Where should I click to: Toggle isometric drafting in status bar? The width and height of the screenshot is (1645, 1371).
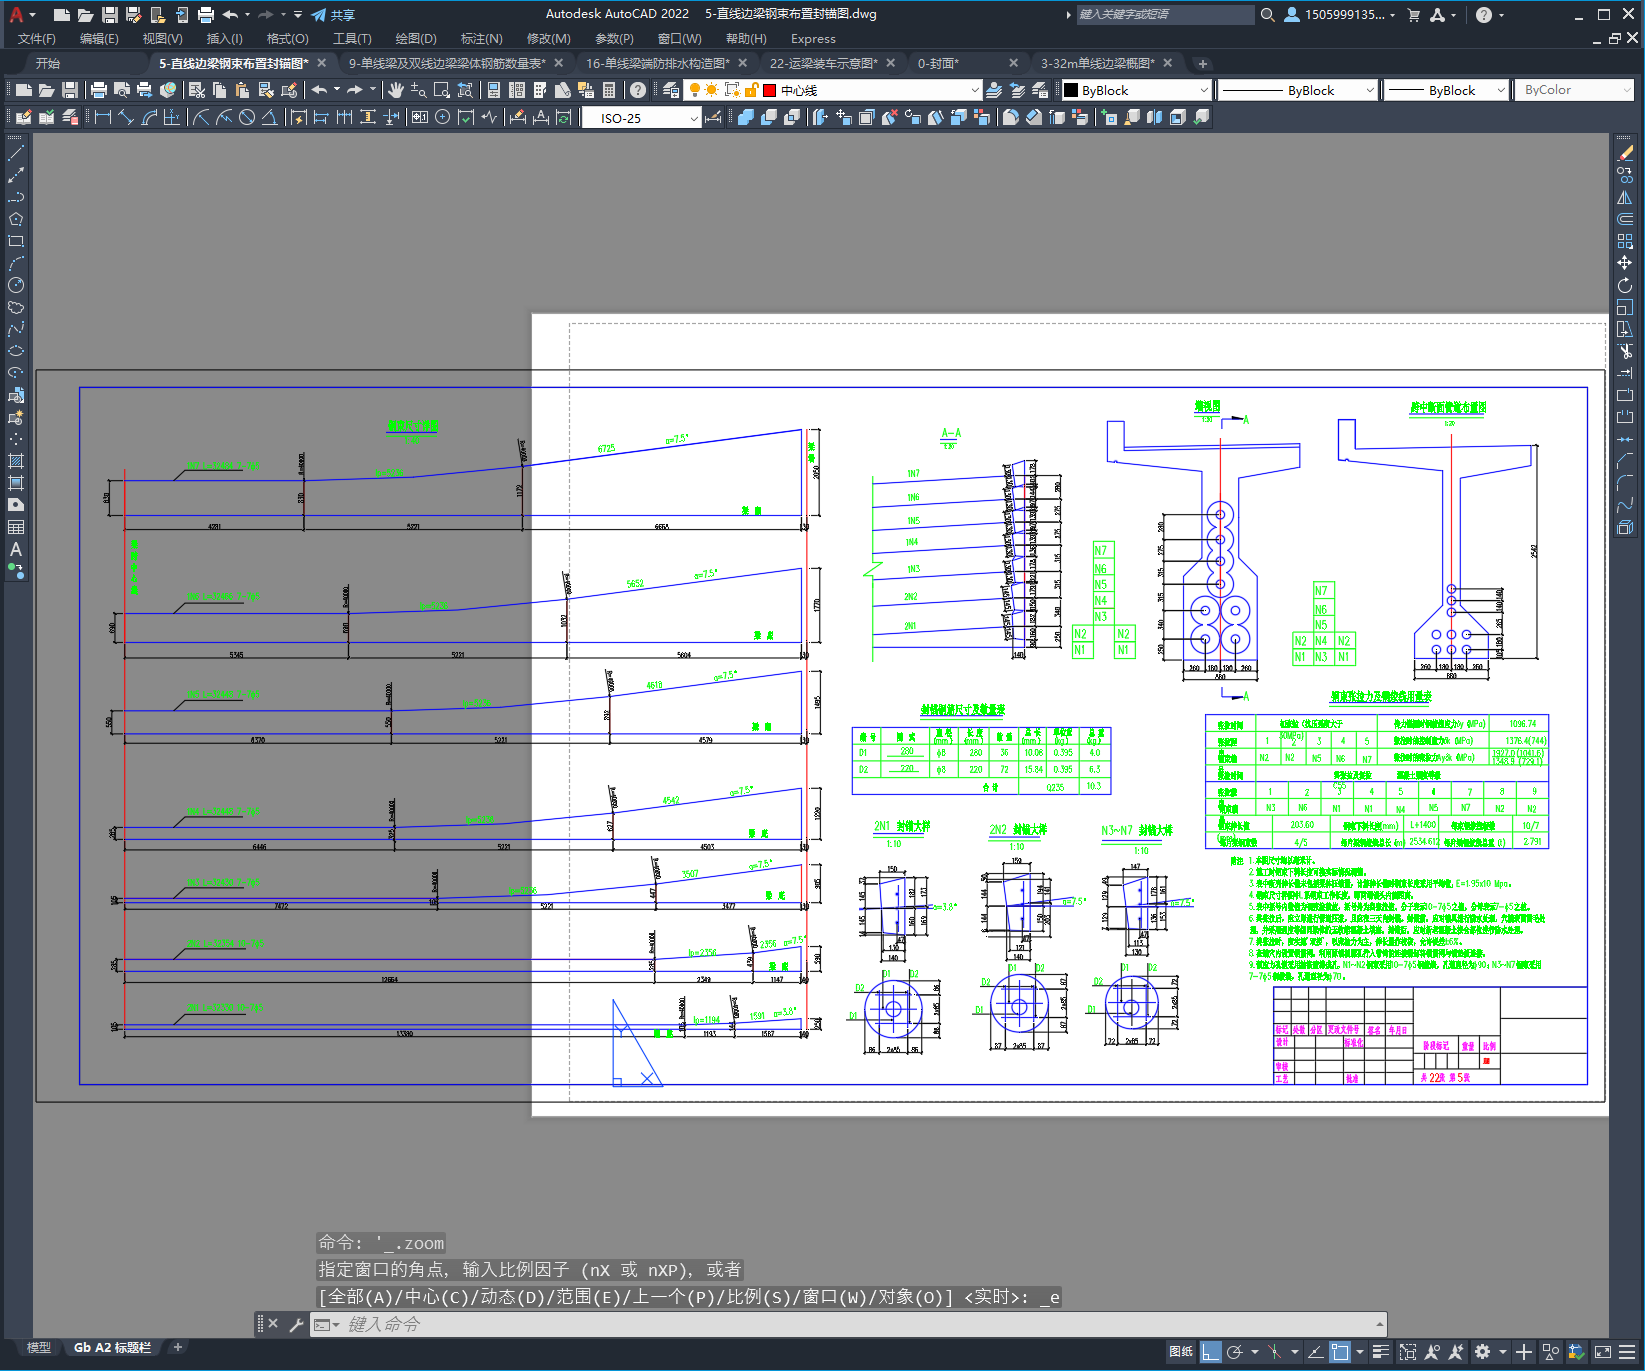coord(1274,1352)
